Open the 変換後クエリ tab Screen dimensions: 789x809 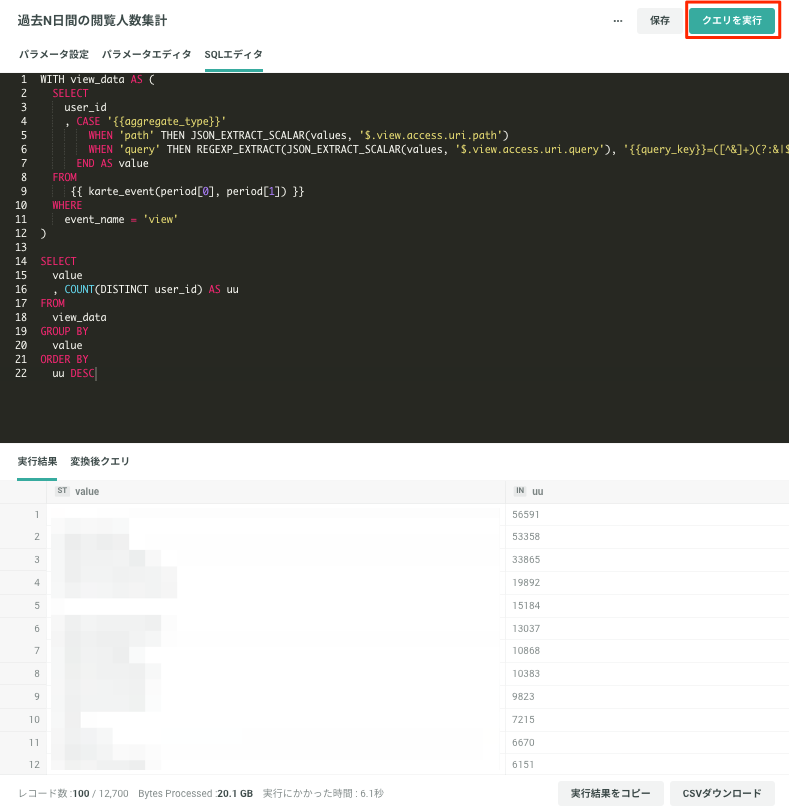(x=100, y=461)
